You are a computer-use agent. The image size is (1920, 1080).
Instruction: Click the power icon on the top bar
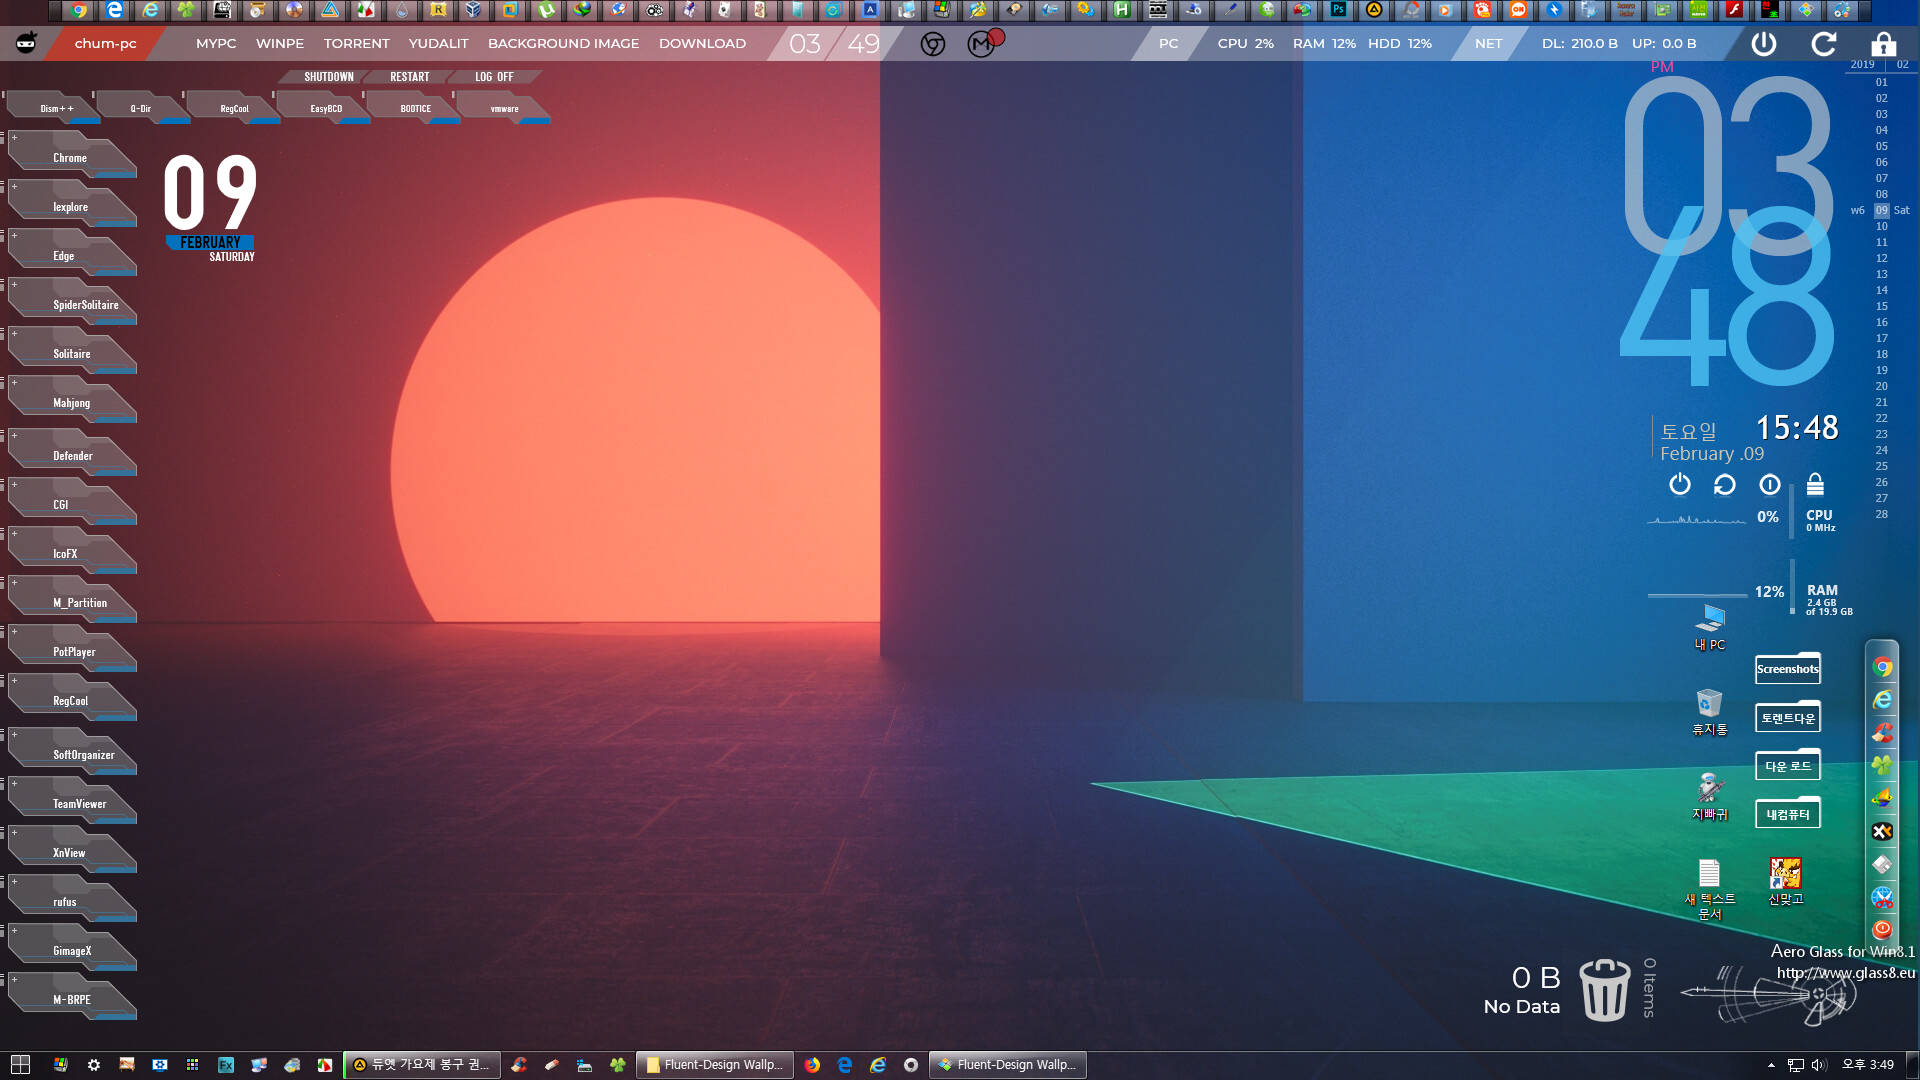click(x=1764, y=44)
